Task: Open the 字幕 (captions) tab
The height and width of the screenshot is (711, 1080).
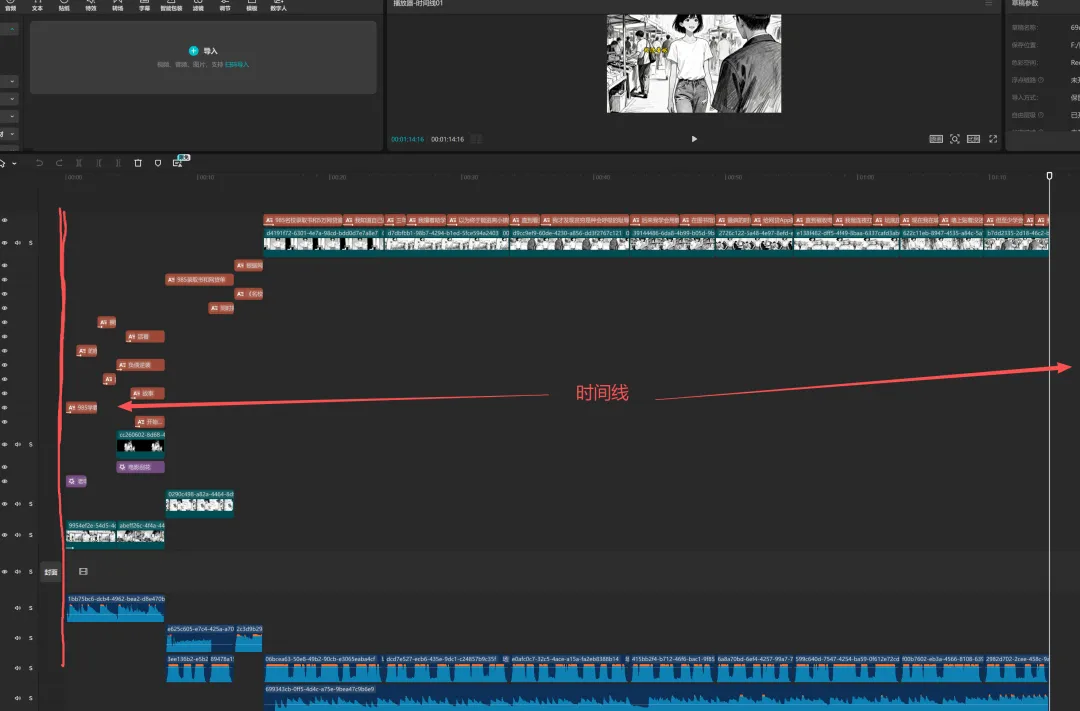Action: [145, 6]
